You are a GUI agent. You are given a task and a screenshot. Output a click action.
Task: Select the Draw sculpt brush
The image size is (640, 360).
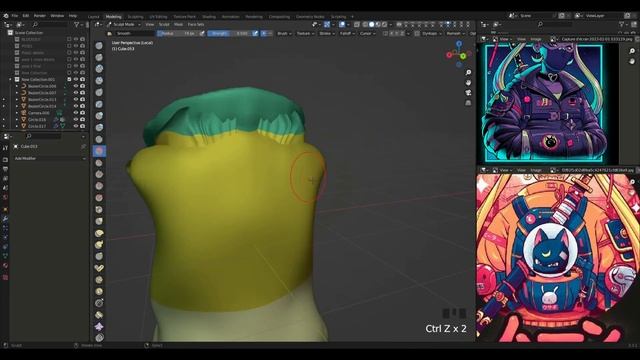99,46
